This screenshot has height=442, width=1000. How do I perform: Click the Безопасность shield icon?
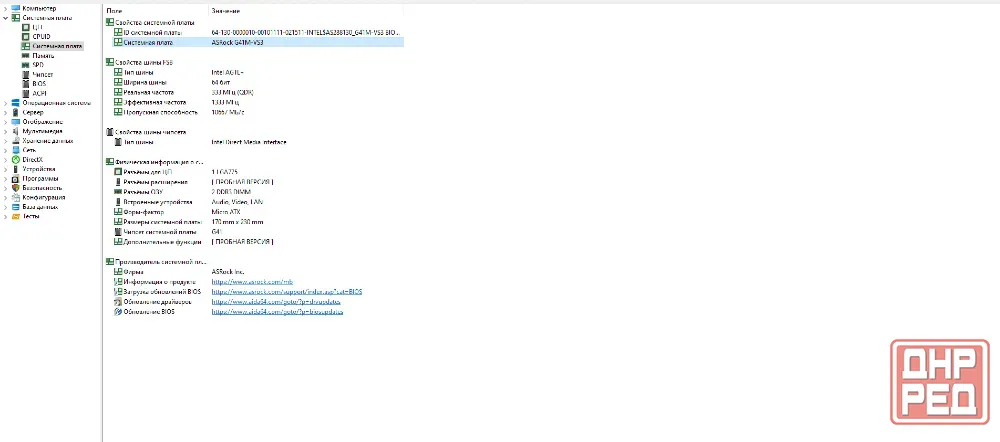[16, 188]
